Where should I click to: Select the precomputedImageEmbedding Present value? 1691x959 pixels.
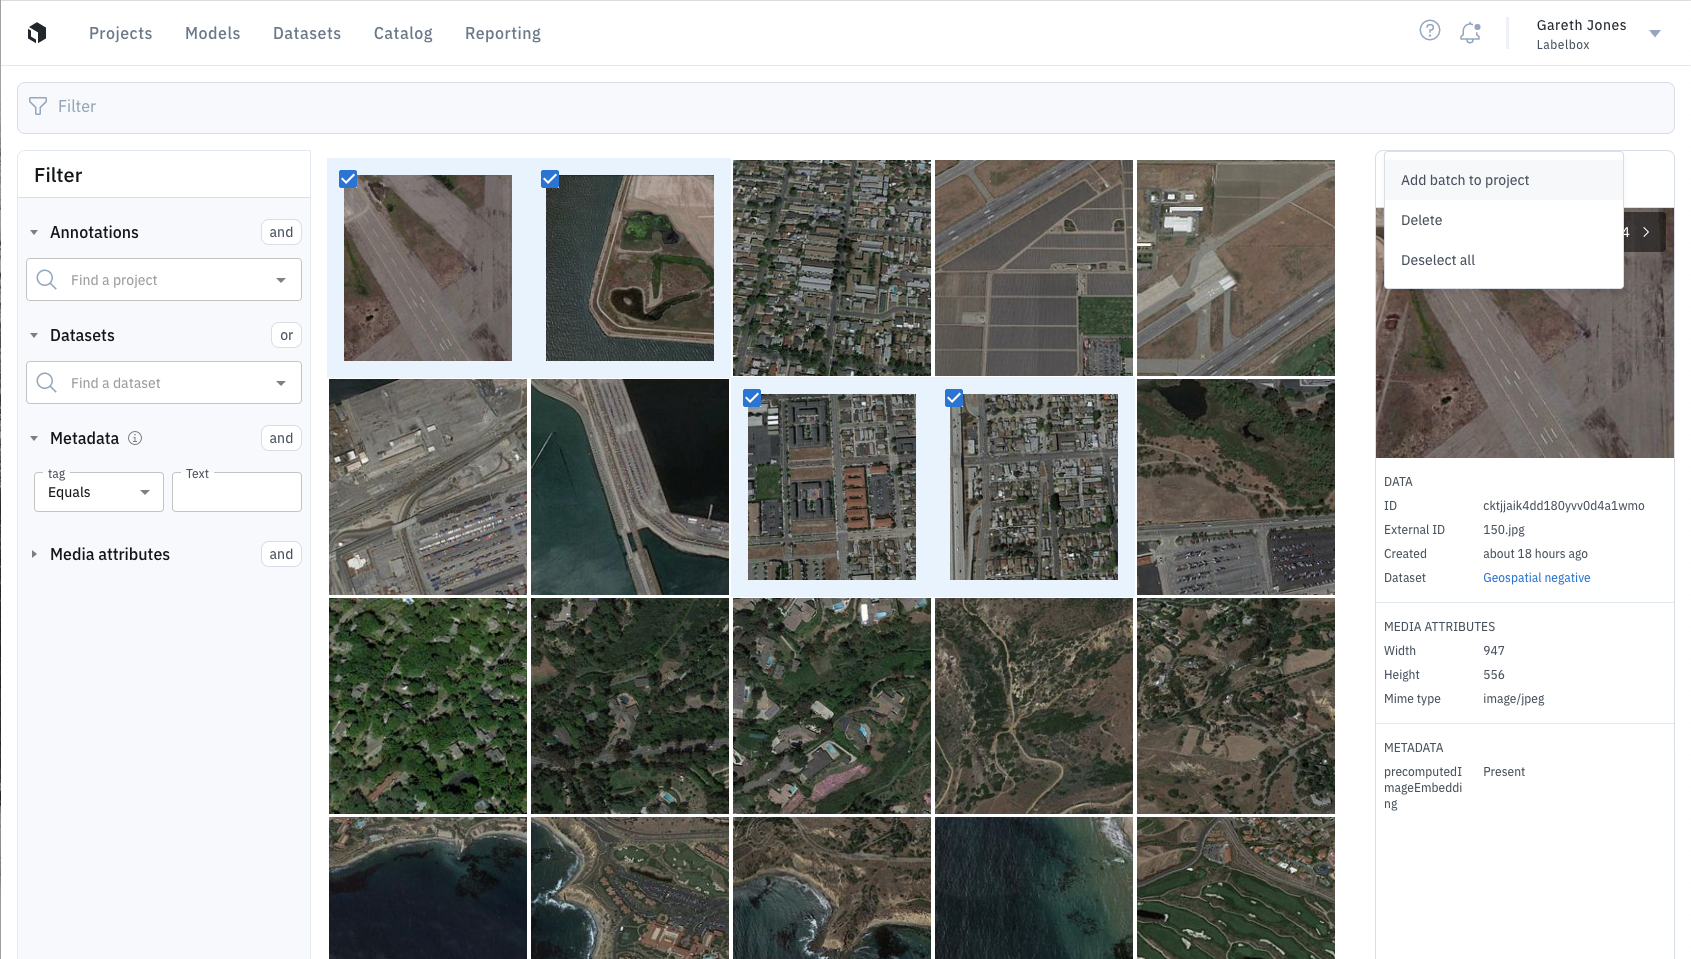[1504, 772]
